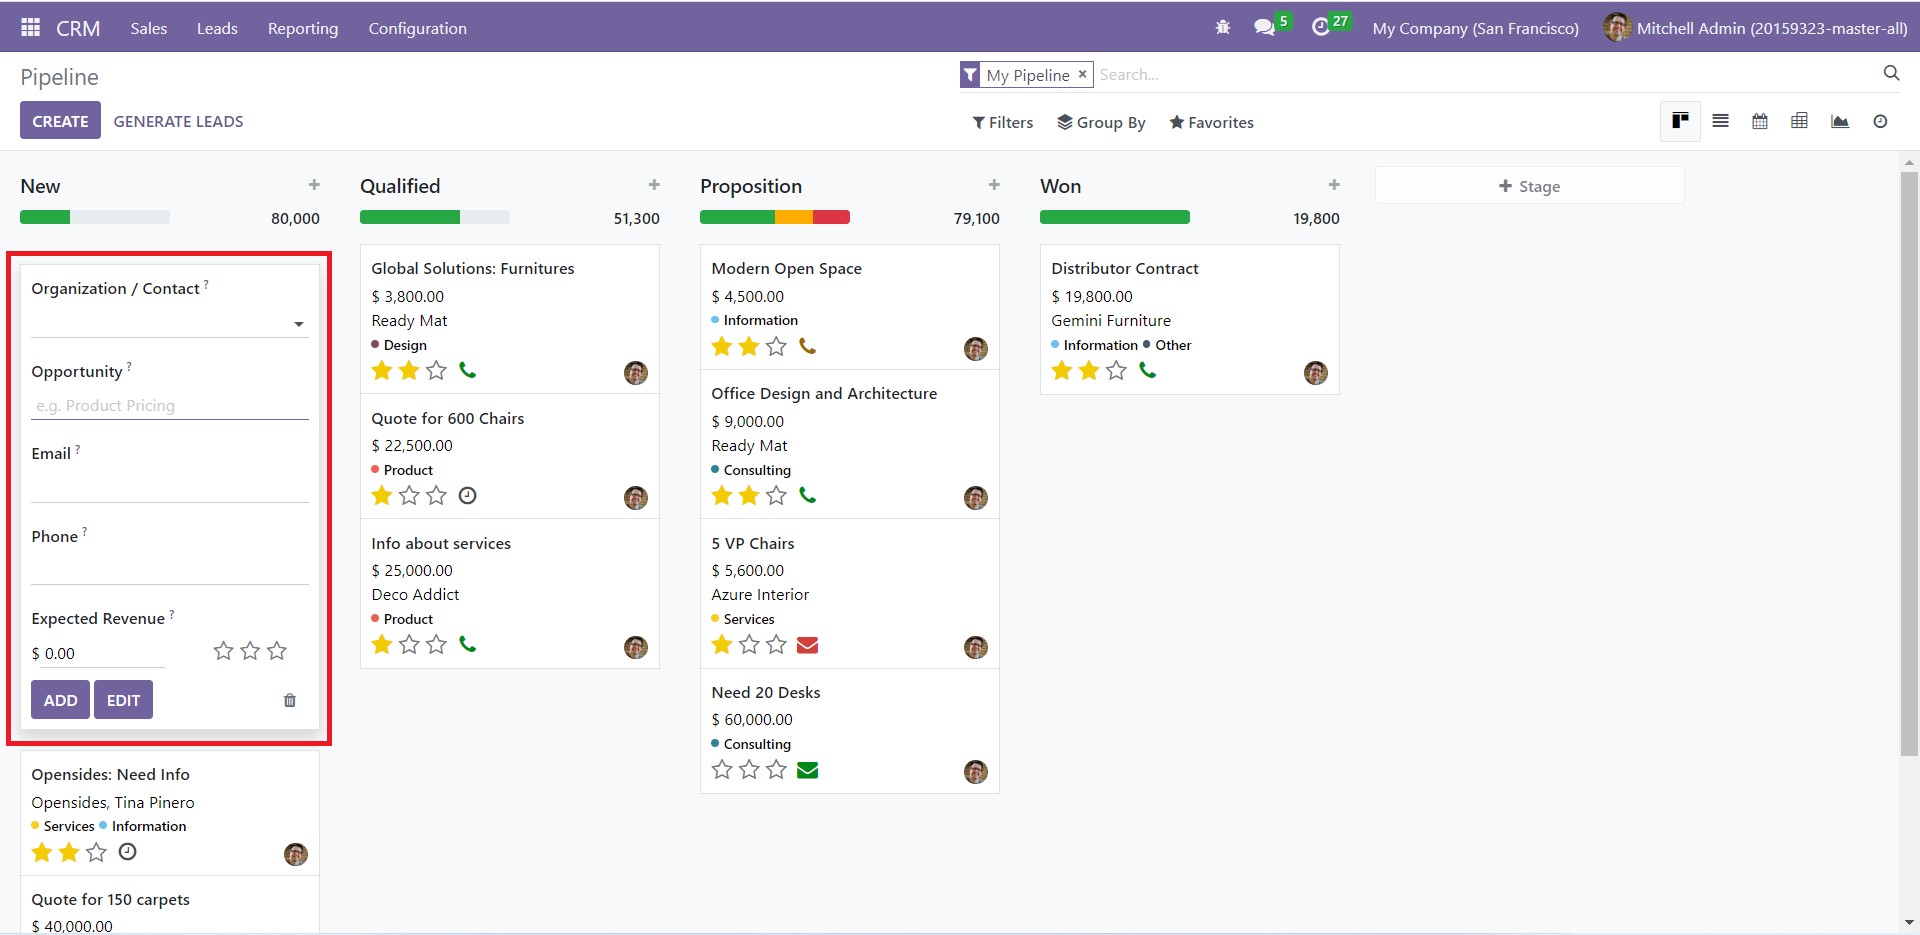Screen dimensions: 1920x935
Task: Open the debug bug icon
Action: (x=1222, y=28)
